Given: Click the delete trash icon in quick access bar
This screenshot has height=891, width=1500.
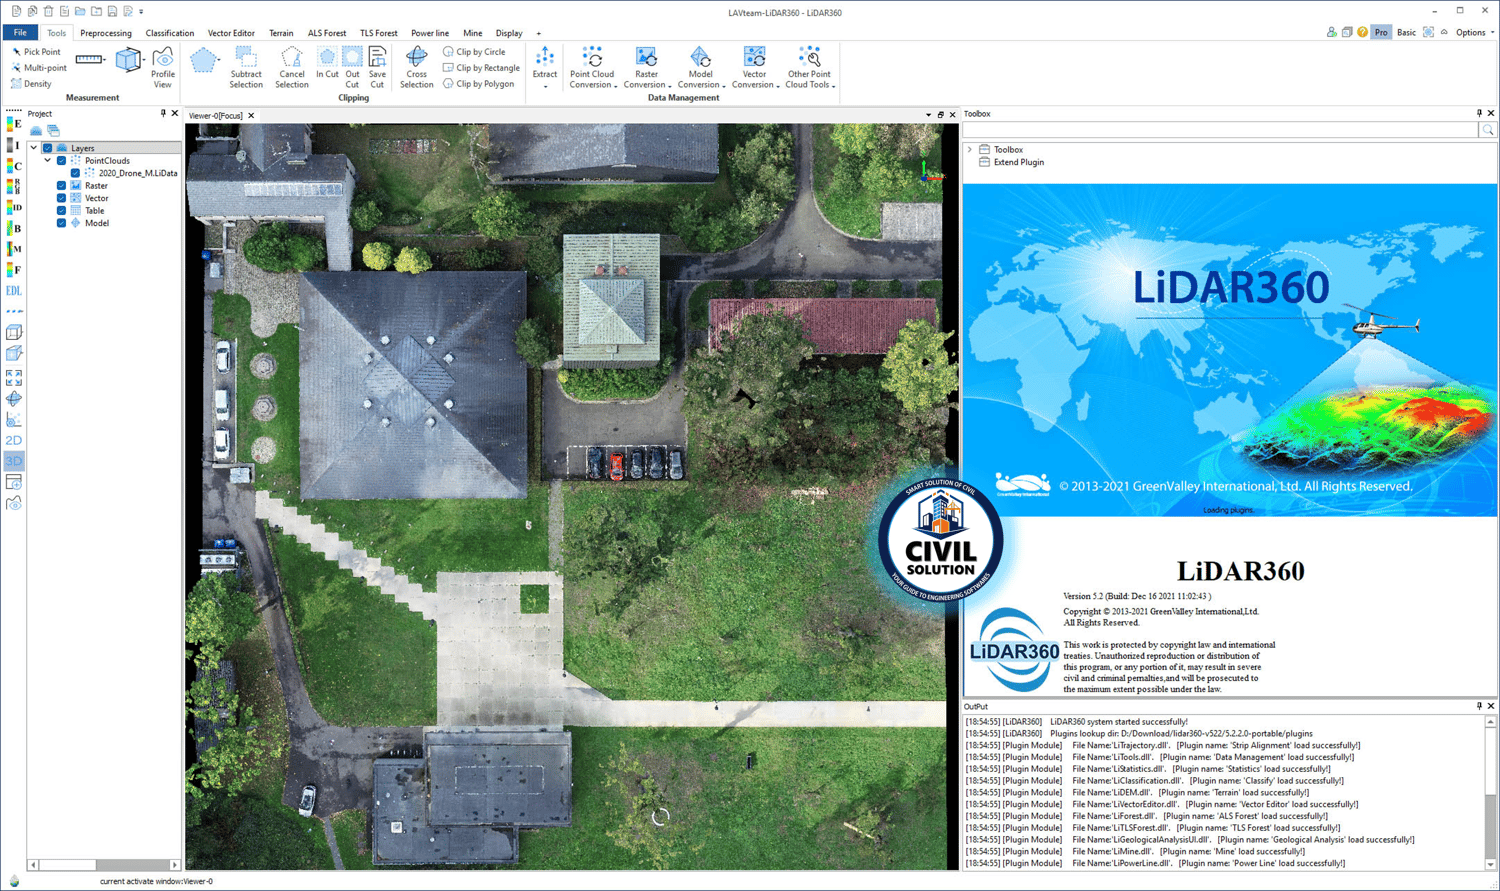Looking at the screenshot, I should click(48, 12).
